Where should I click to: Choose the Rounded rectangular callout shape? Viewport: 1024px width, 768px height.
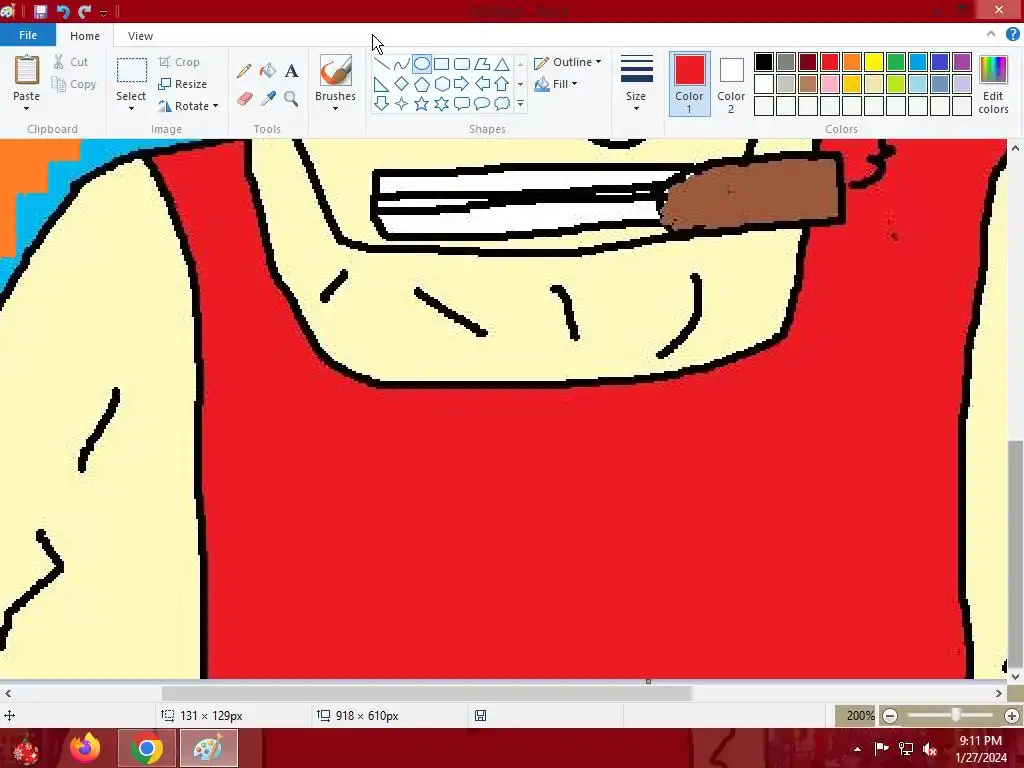click(x=462, y=103)
